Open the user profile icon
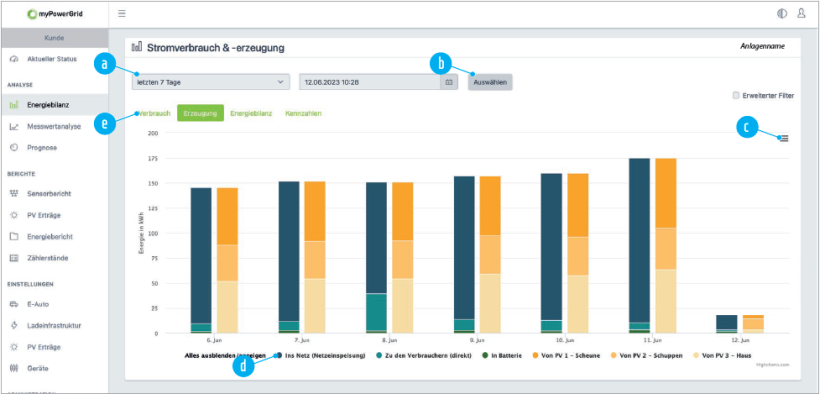This screenshot has height=394, width=820. [801, 14]
